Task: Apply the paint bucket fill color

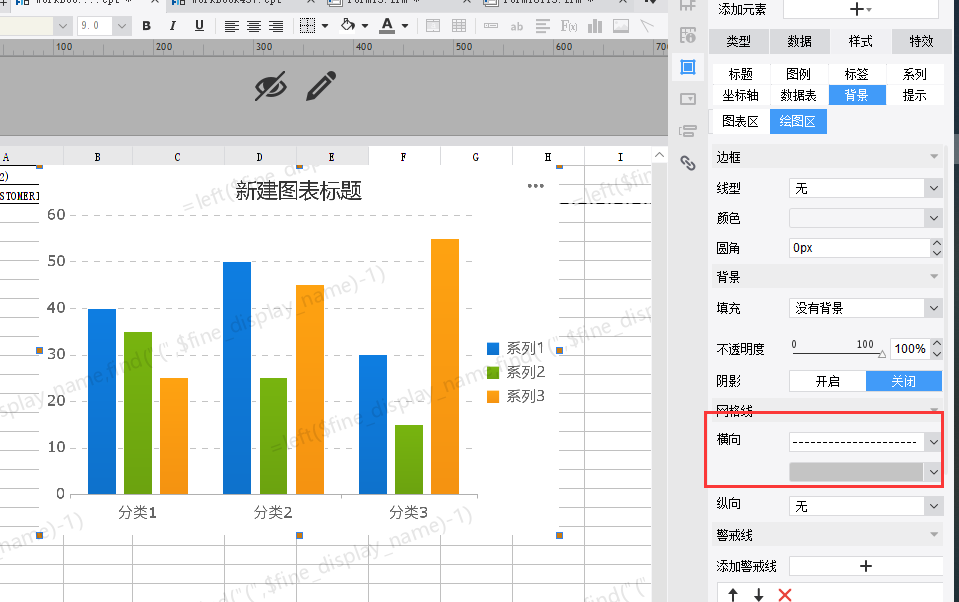Action: click(347, 25)
